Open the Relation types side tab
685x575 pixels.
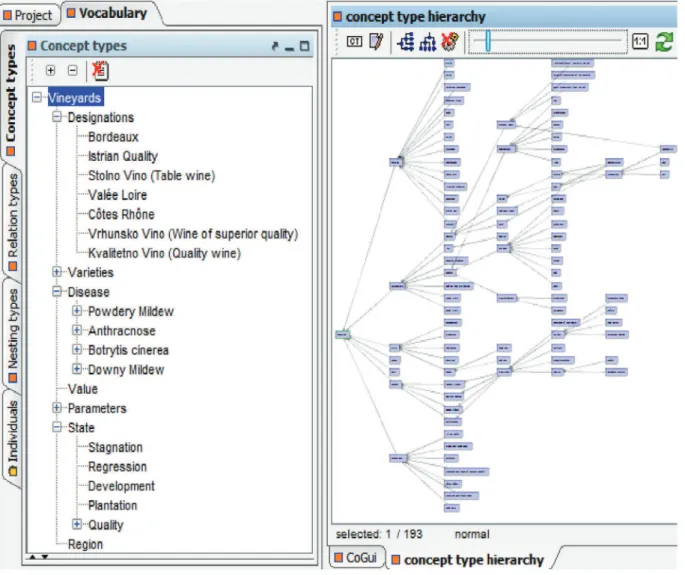coord(12,222)
